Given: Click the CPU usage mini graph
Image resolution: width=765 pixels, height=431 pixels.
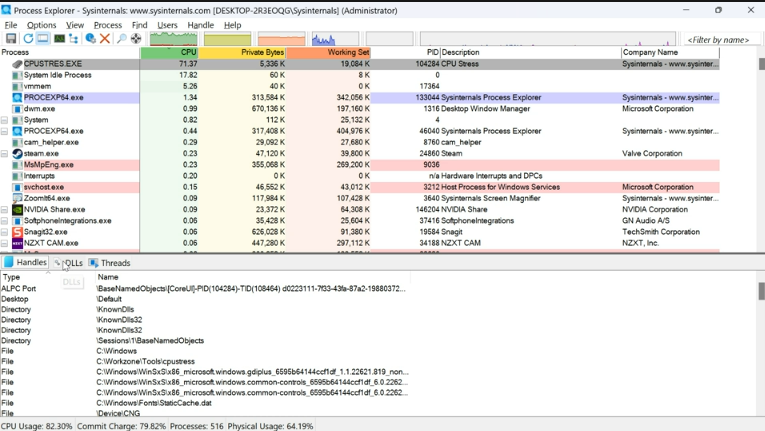Looking at the screenshot, I should (173, 39).
